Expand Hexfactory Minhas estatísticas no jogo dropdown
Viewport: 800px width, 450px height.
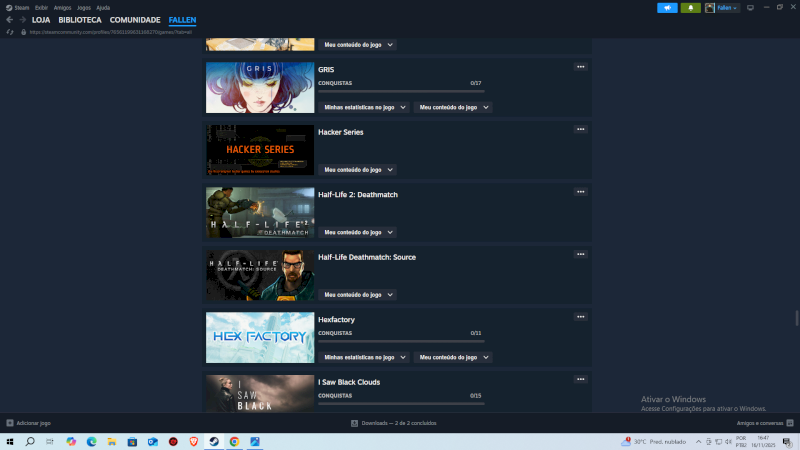[365, 357]
